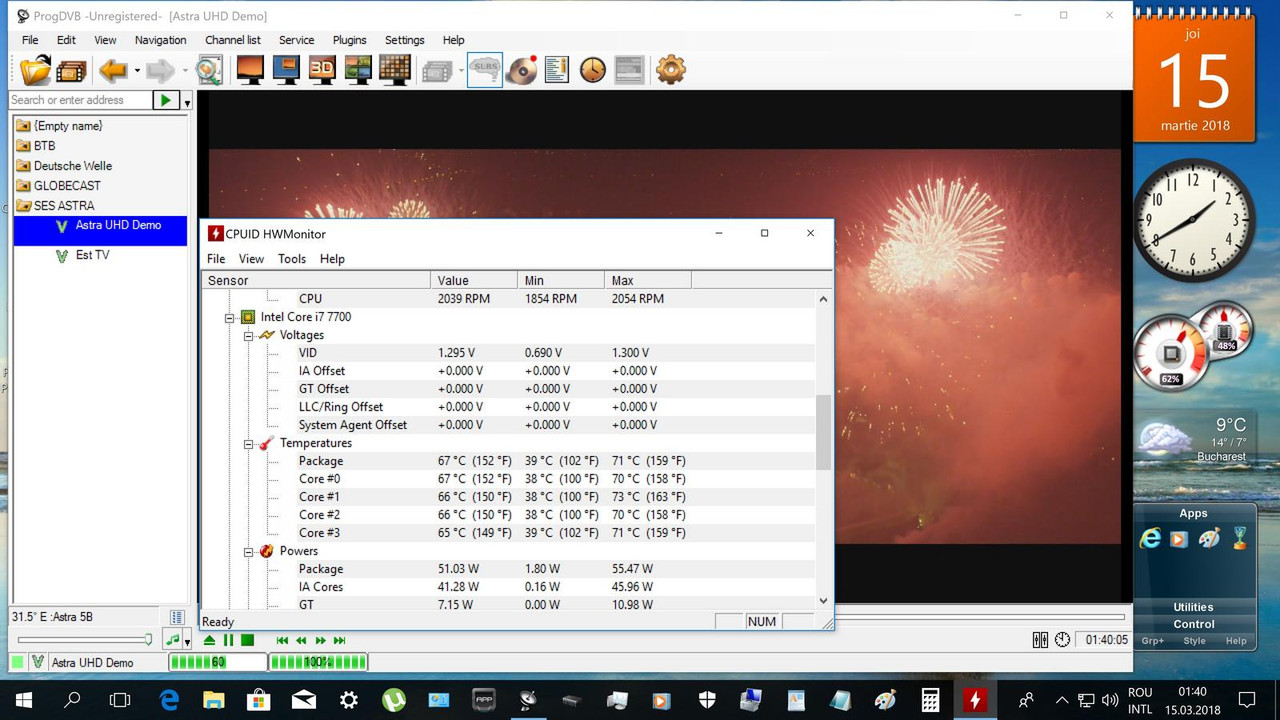1280x720 pixels.
Task: Open dropdown next to green play address button
Action: (187, 102)
